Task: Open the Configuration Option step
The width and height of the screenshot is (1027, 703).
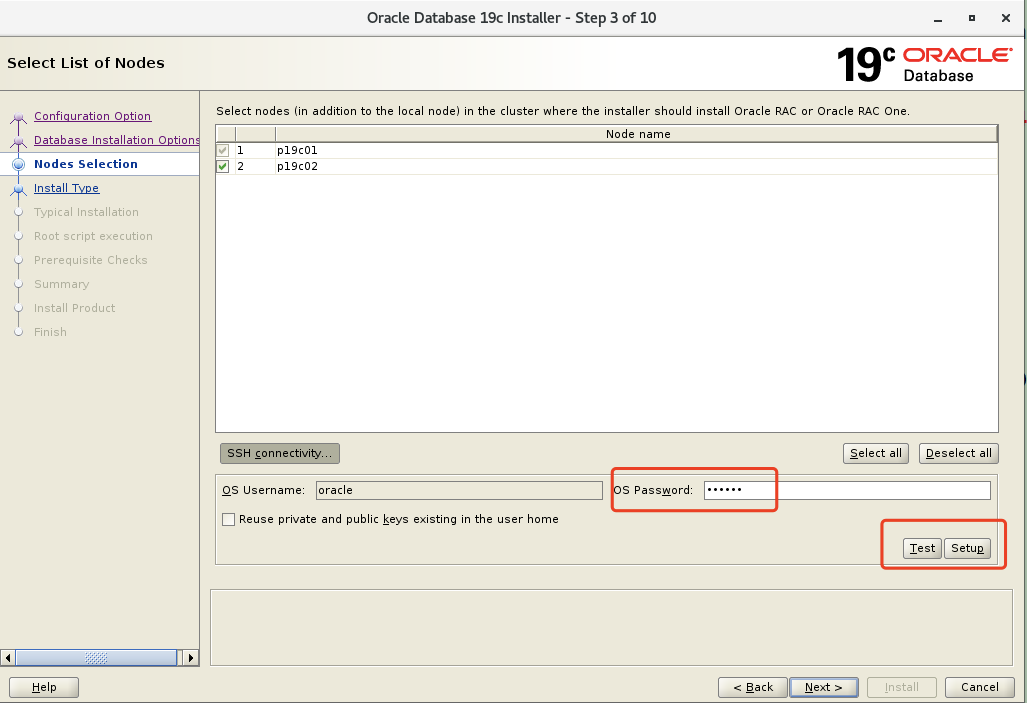Action: [x=92, y=116]
